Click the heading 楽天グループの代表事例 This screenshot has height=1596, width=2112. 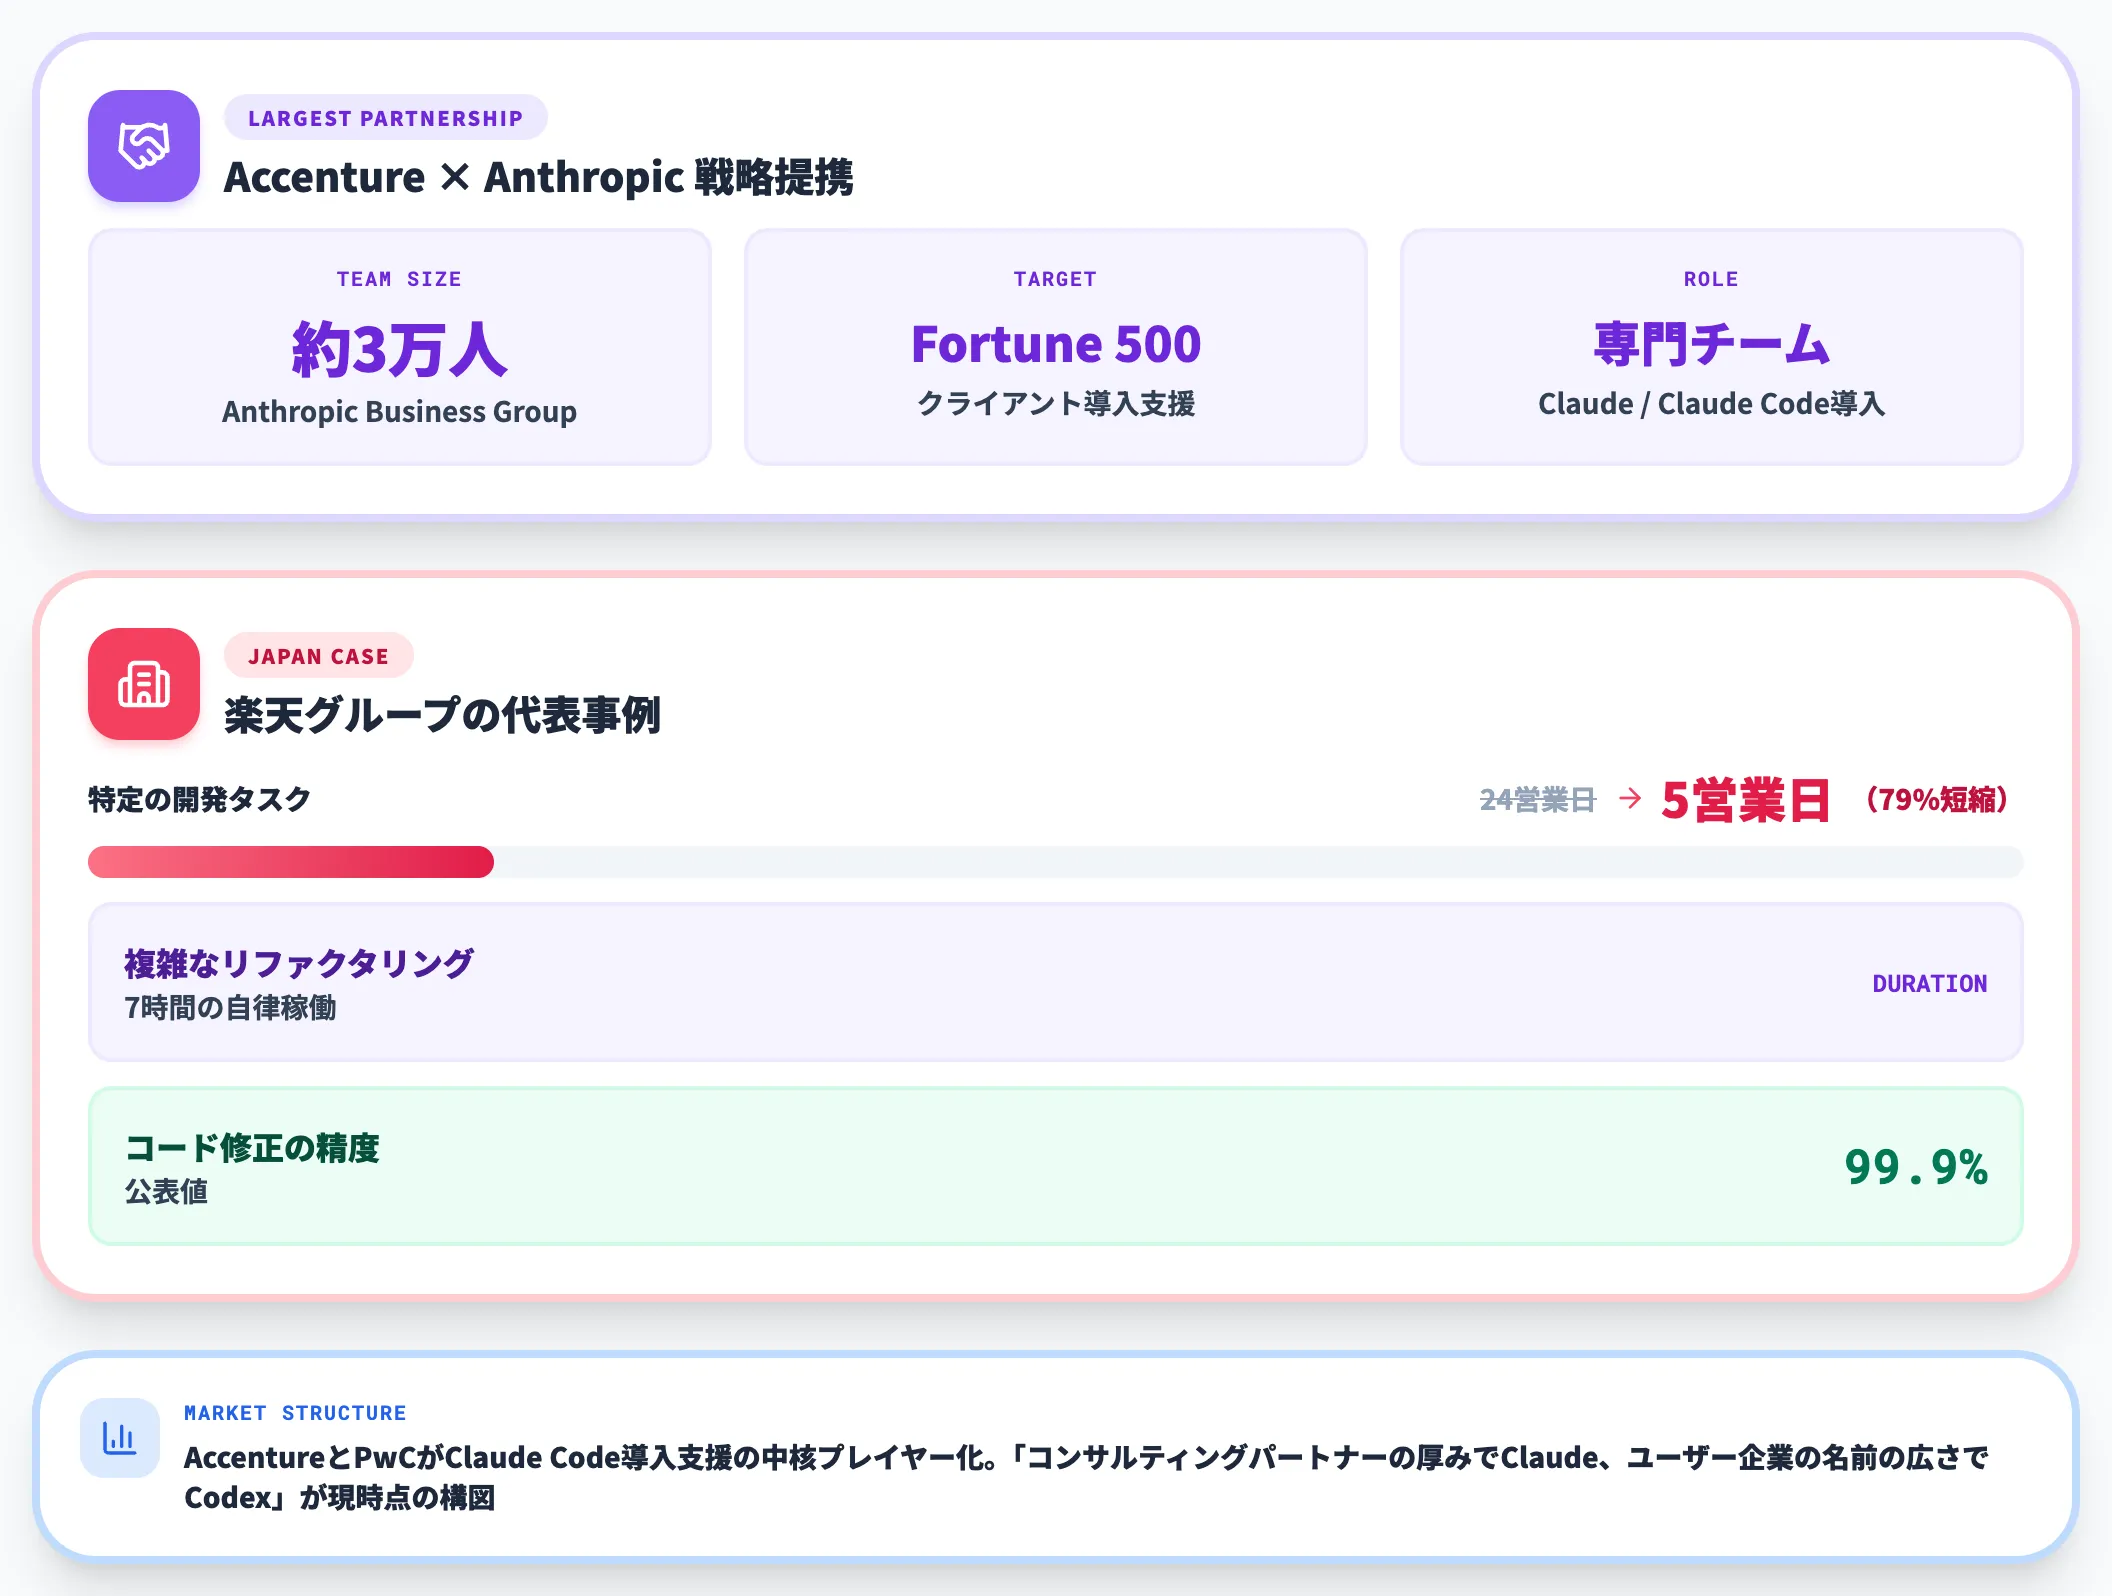click(442, 715)
